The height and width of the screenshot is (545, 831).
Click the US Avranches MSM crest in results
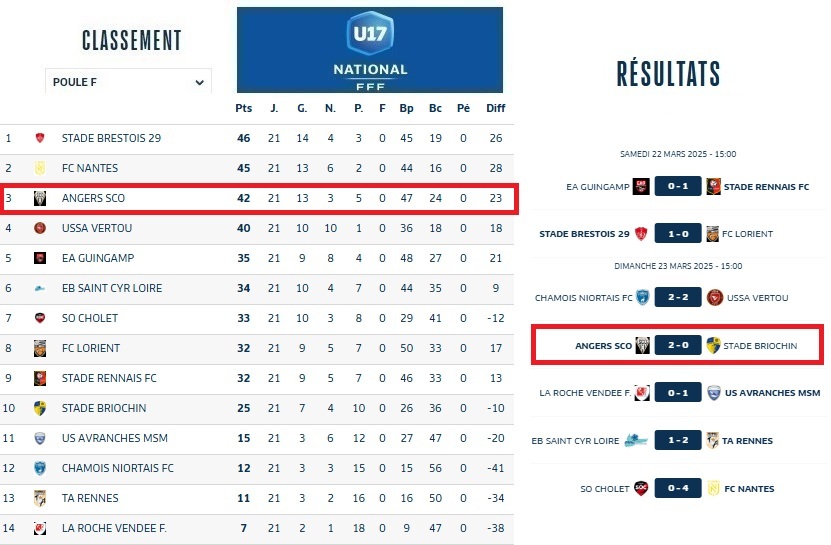[713, 393]
